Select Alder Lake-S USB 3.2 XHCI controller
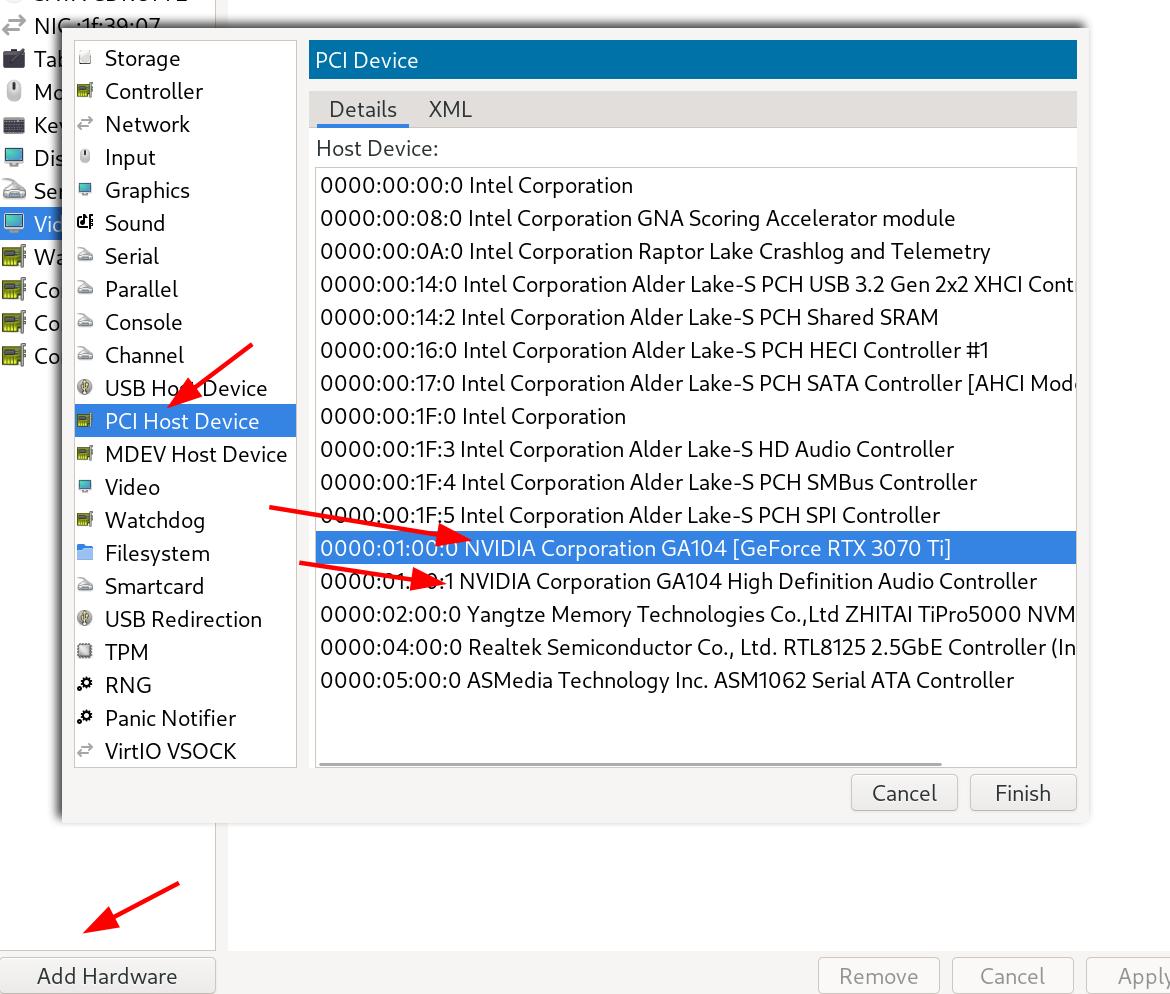This screenshot has width=1170, height=994. 695,284
